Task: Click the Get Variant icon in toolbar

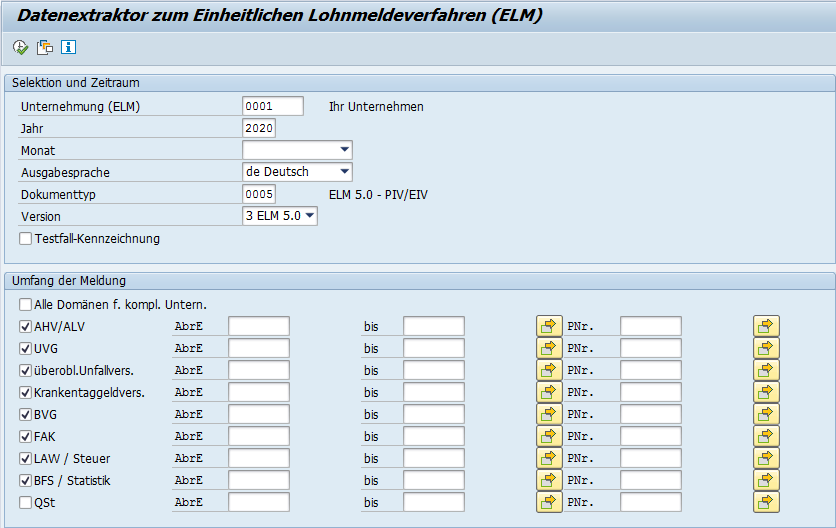Action: coord(45,47)
